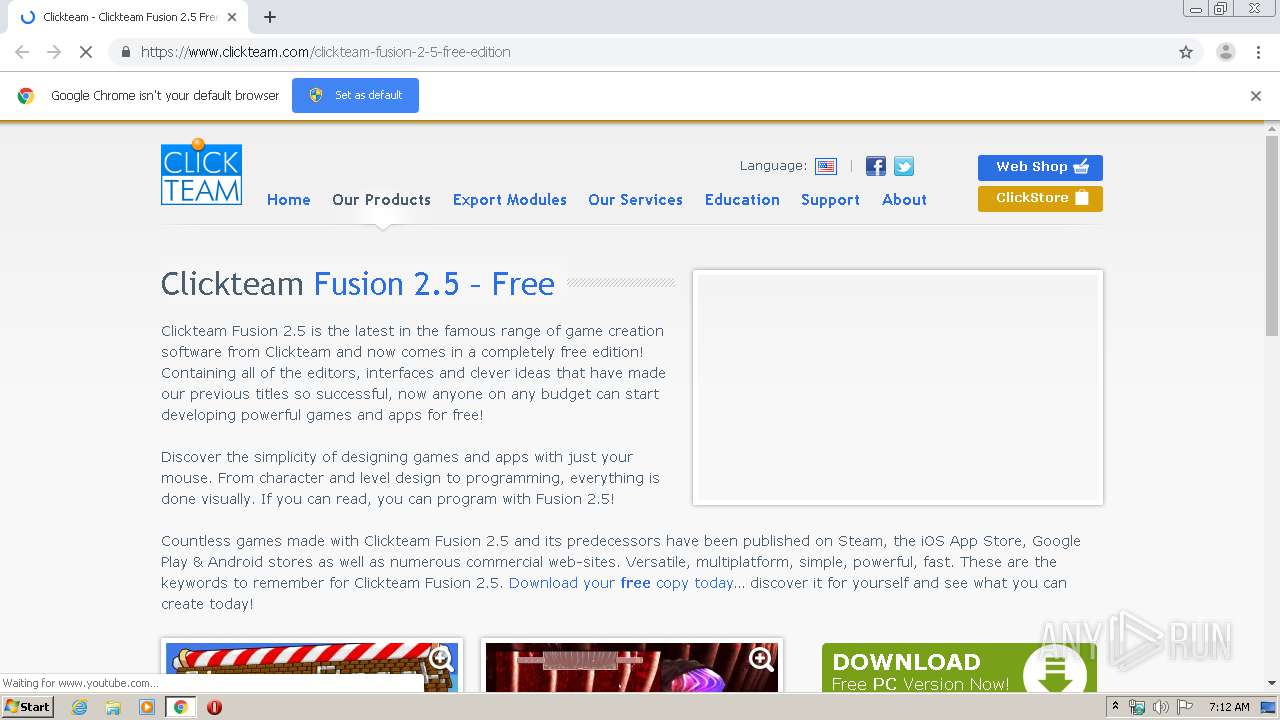
Task: Open the red theater game thumbnail
Action: pos(632,667)
